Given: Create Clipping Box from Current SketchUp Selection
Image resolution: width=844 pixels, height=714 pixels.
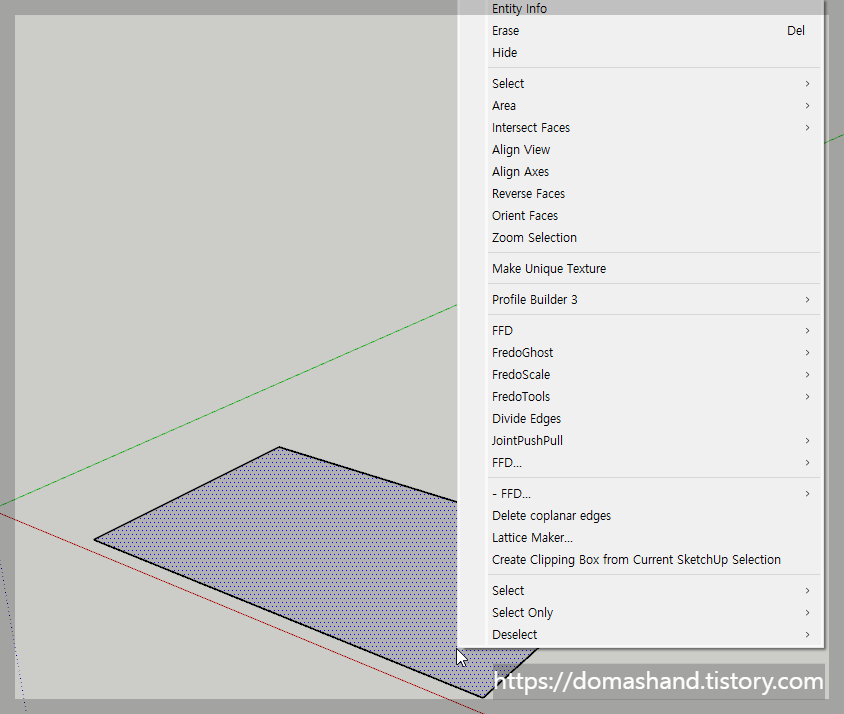Looking at the screenshot, I should (x=640, y=560).
